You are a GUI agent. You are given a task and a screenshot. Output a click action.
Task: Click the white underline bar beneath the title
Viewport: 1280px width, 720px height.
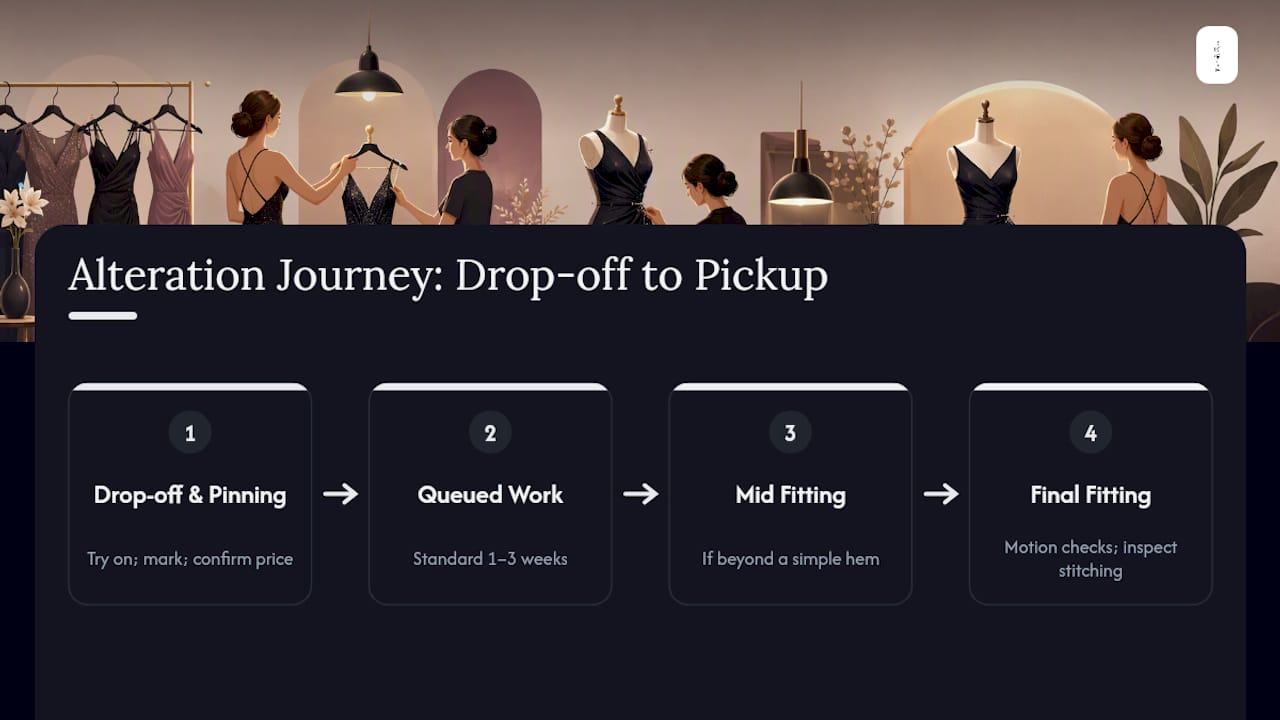click(103, 316)
